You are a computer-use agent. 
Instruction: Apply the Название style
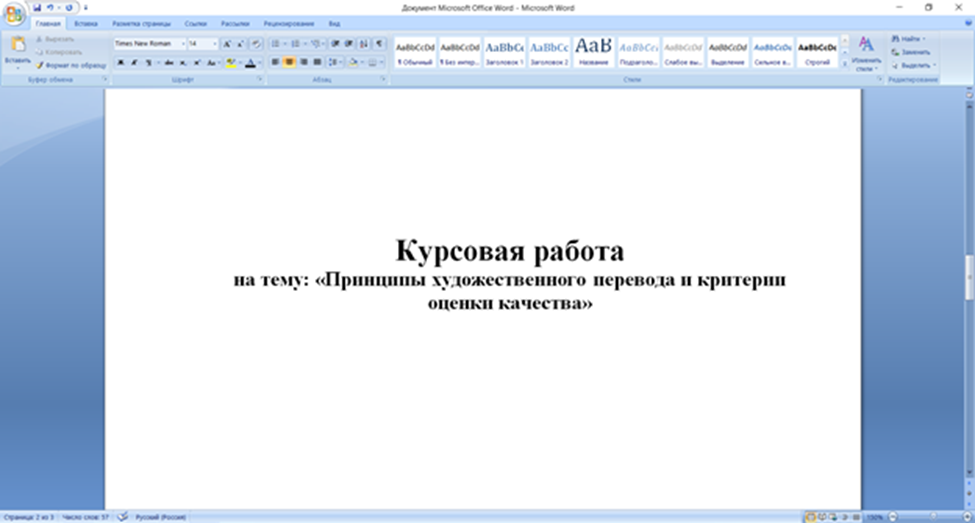point(593,53)
